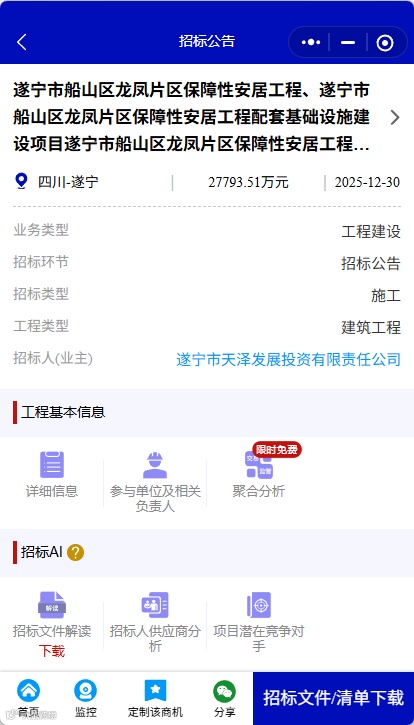Share via the 分享 WeChat icon

(224, 698)
